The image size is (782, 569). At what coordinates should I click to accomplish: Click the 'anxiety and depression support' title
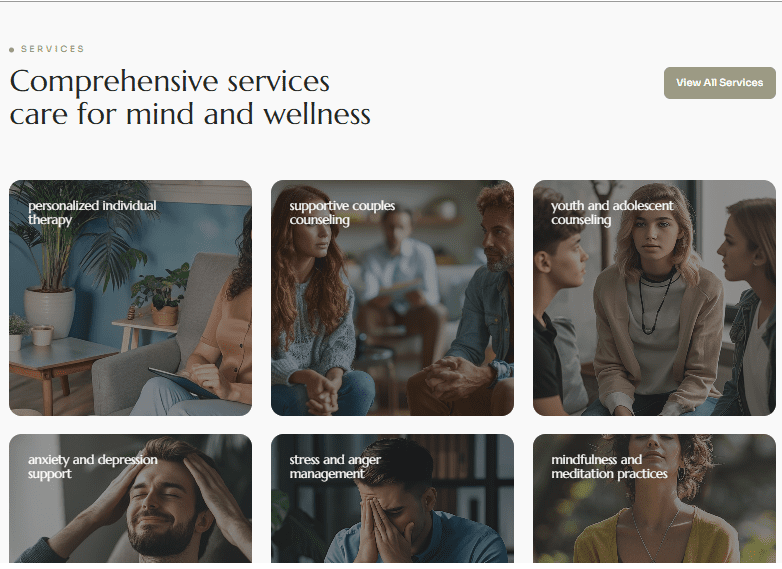point(93,466)
